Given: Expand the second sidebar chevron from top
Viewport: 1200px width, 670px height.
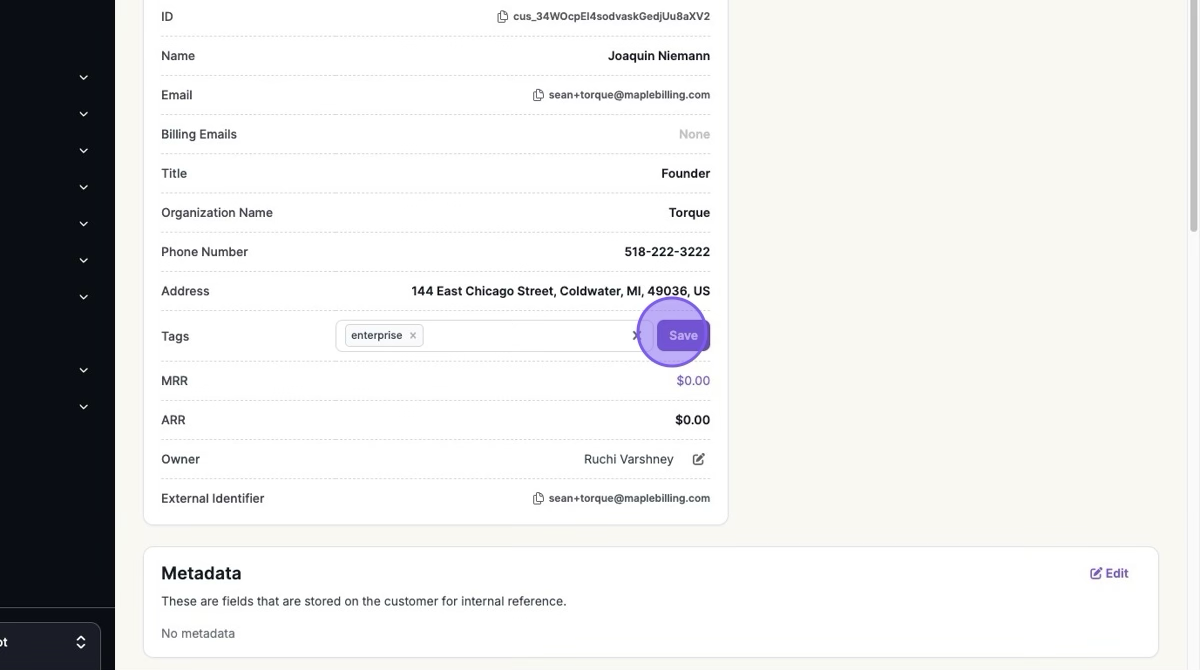Looking at the screenshot, I should [x=84, y=114].
